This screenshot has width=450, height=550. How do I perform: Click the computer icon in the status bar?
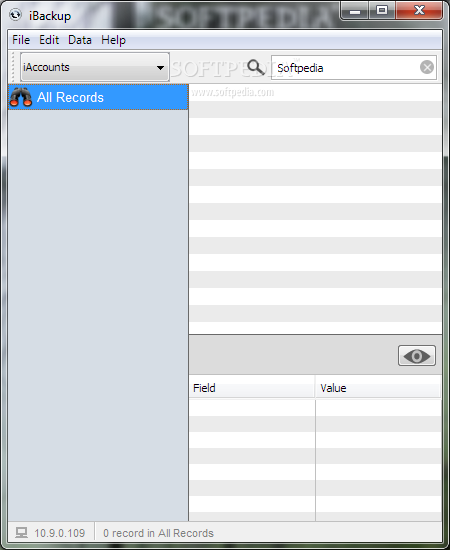[x=21, y=533]
